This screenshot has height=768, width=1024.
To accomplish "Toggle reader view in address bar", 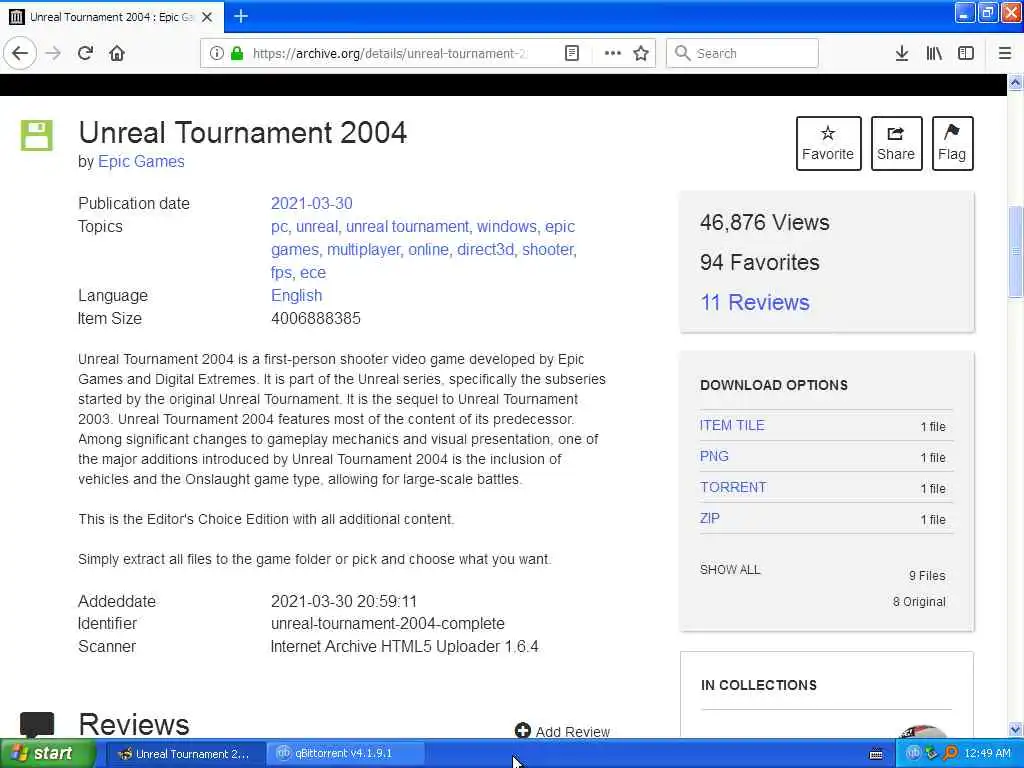I will (571, 53).
